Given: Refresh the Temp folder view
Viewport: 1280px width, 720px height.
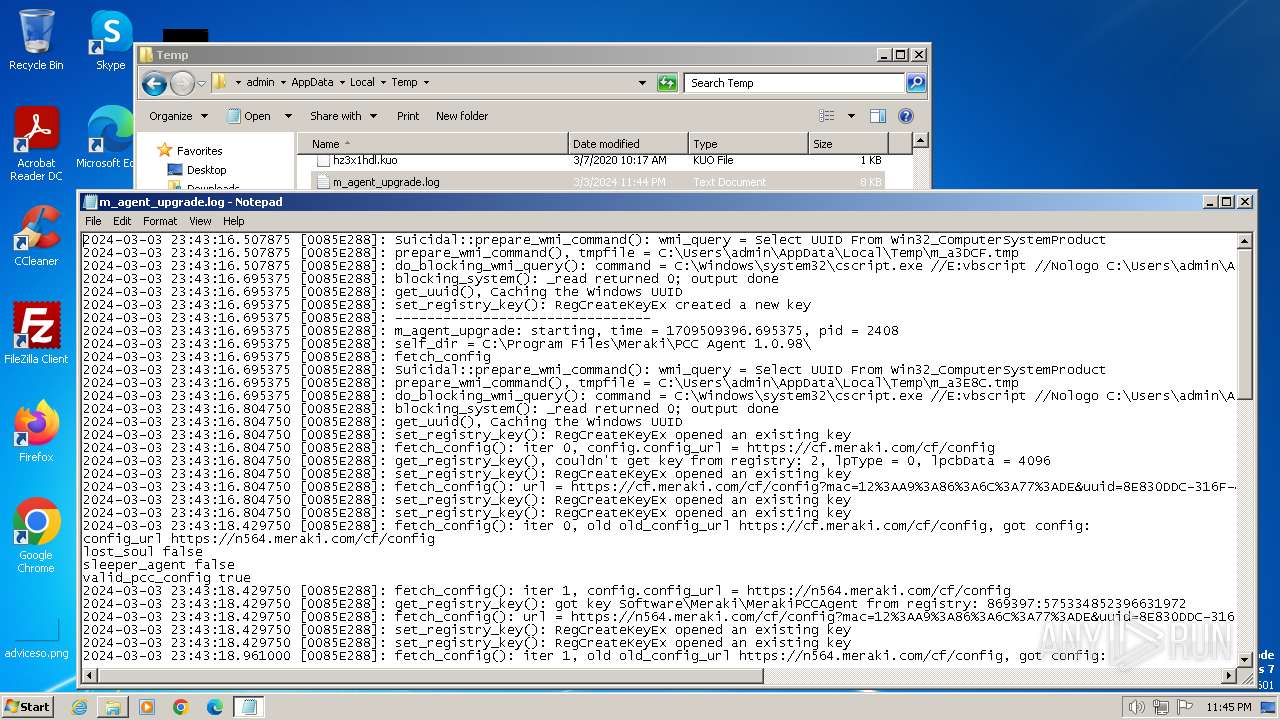Looking at the screenshot, I should pyautogui.click(x=667, y=83).
